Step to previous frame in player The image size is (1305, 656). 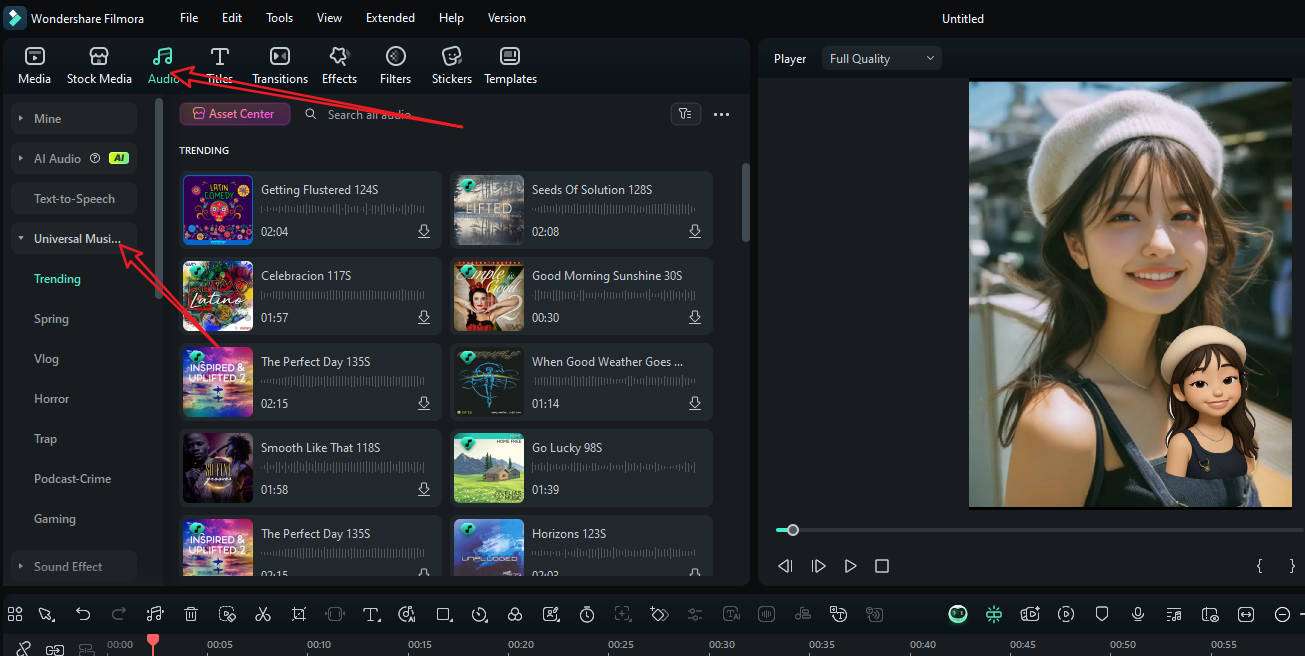[x=785, y=566]
